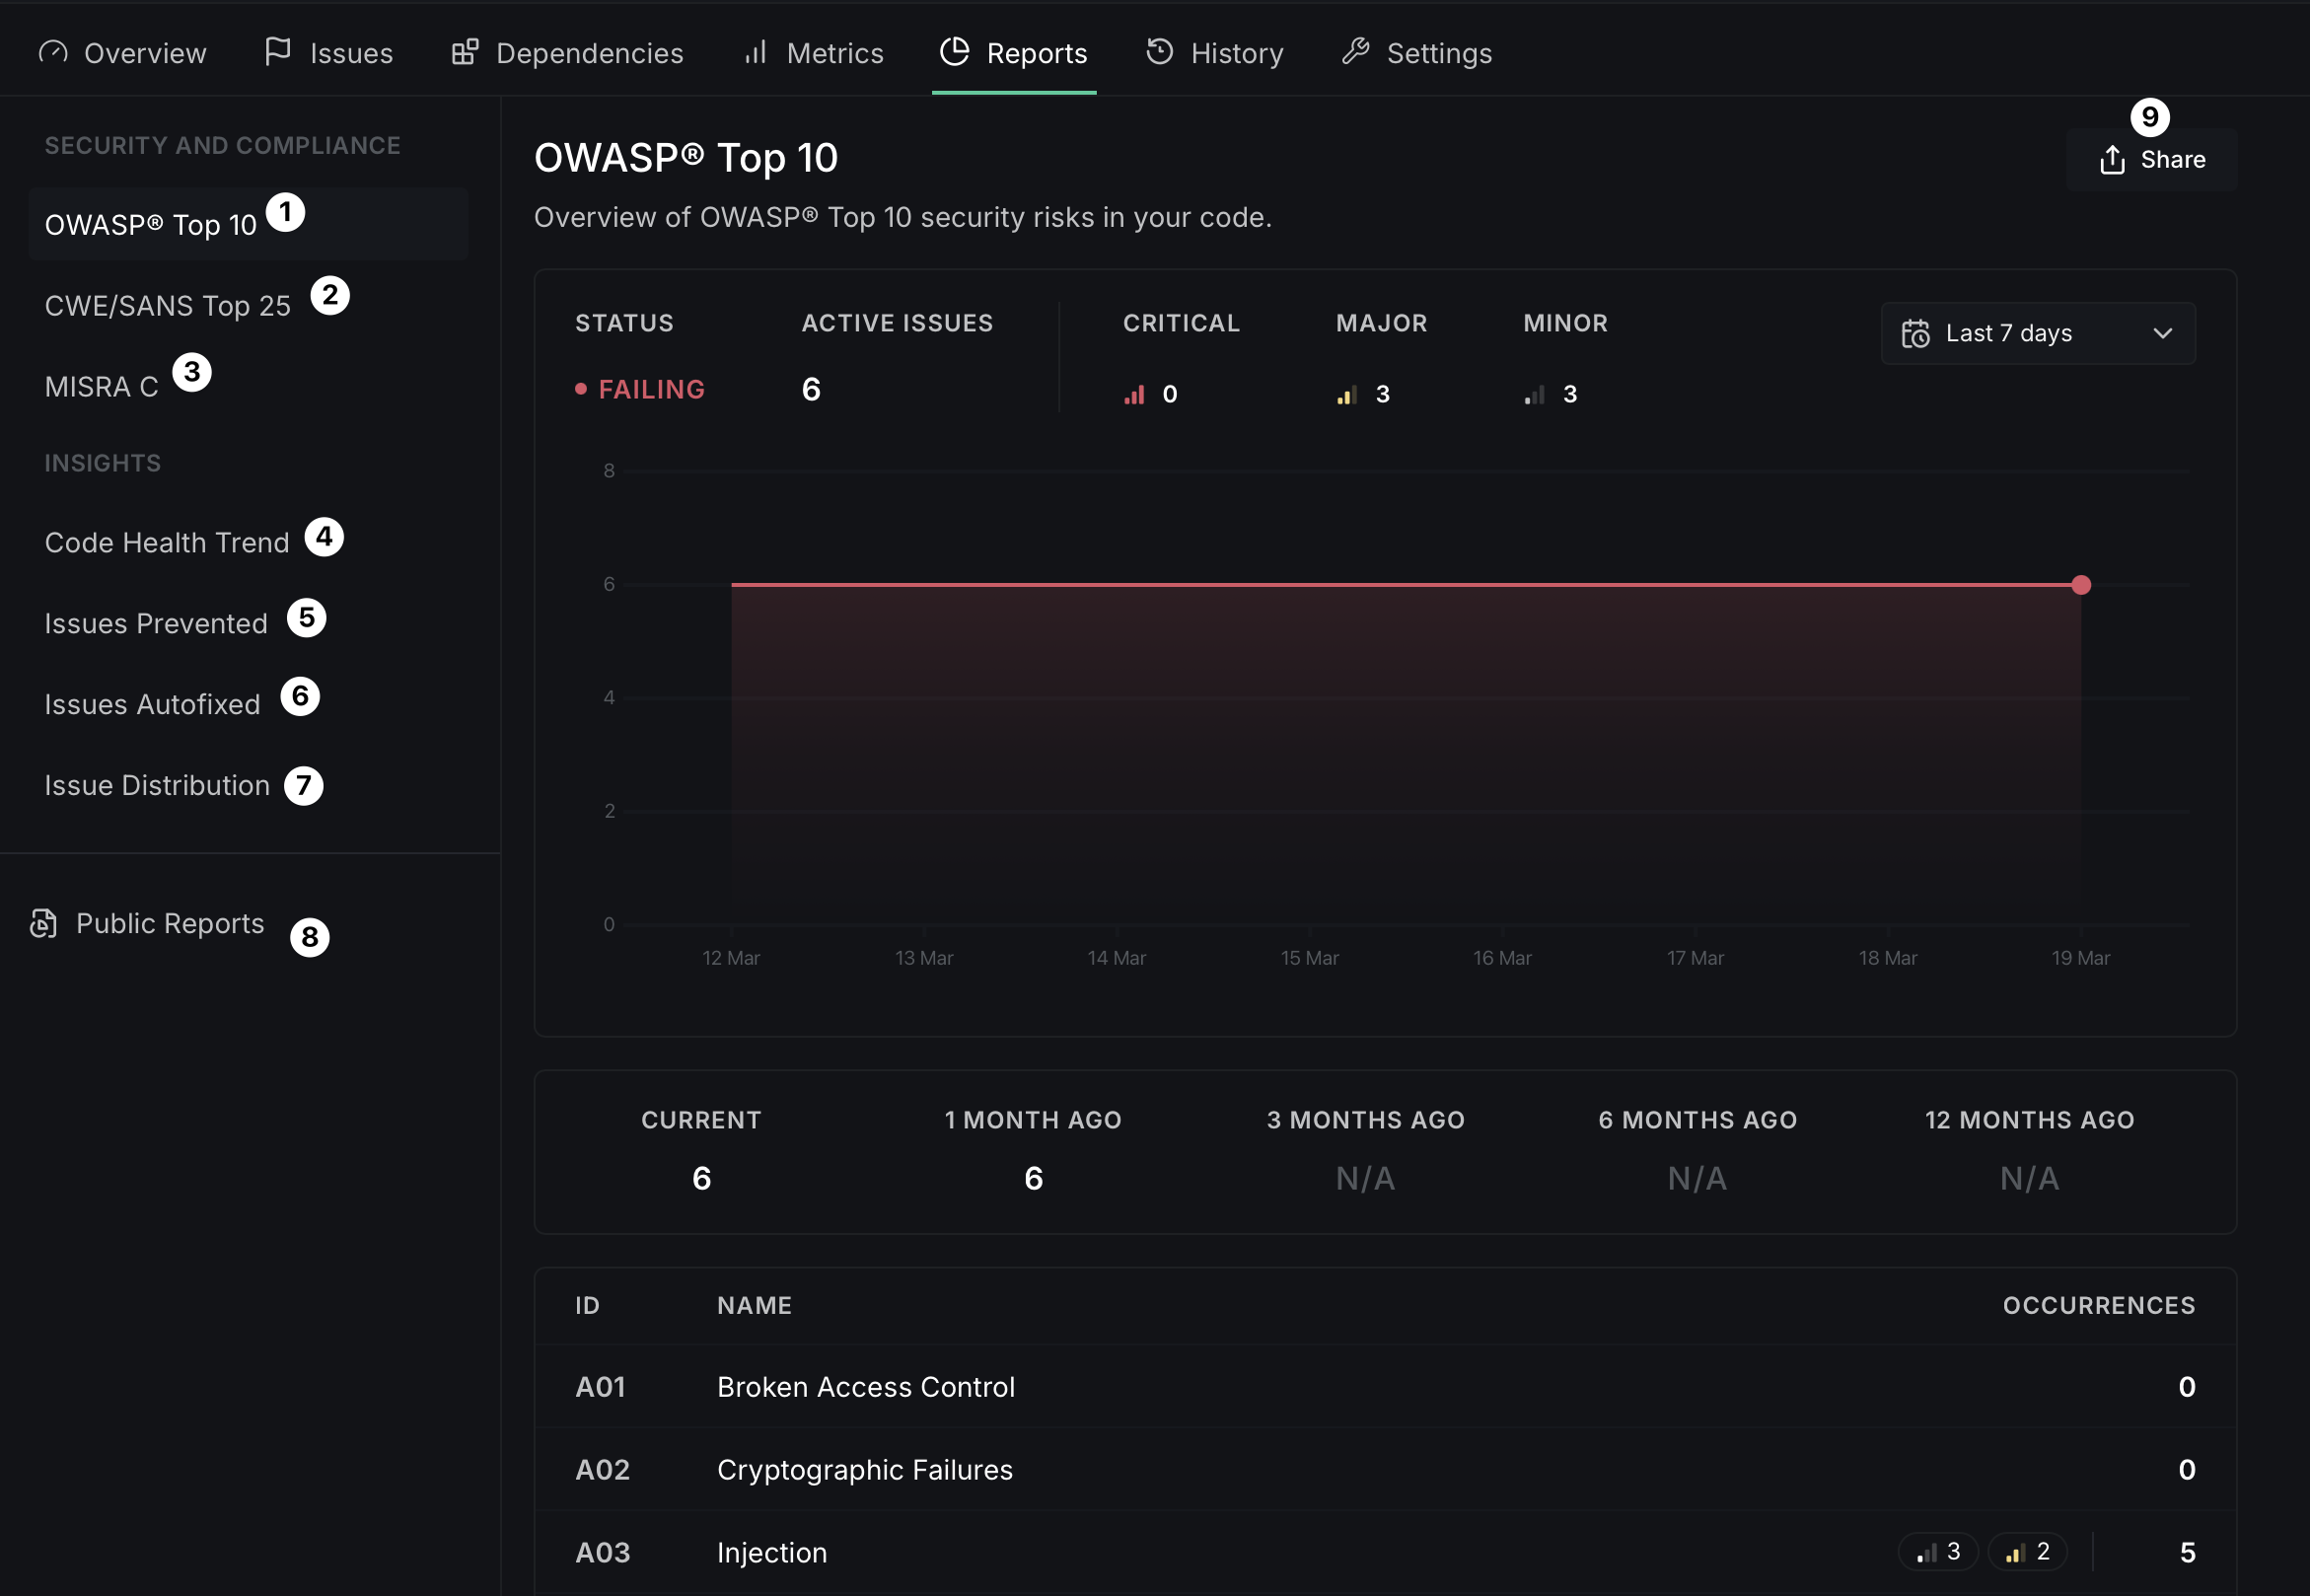
Task: Open Issue Distribution in sidebar
Action: (157, 786)
